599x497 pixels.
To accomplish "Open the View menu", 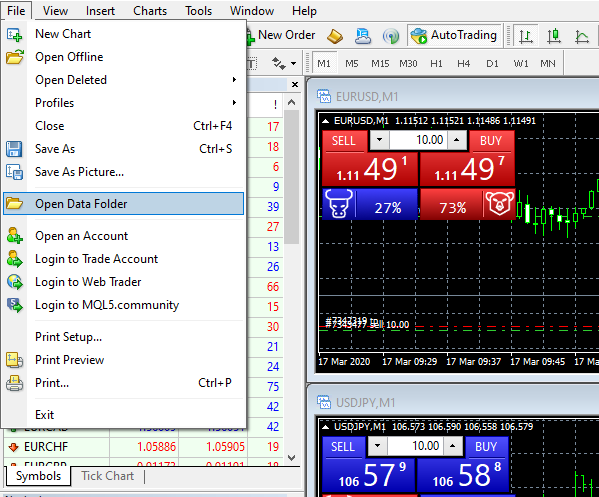I will click(x=55, y=11).
